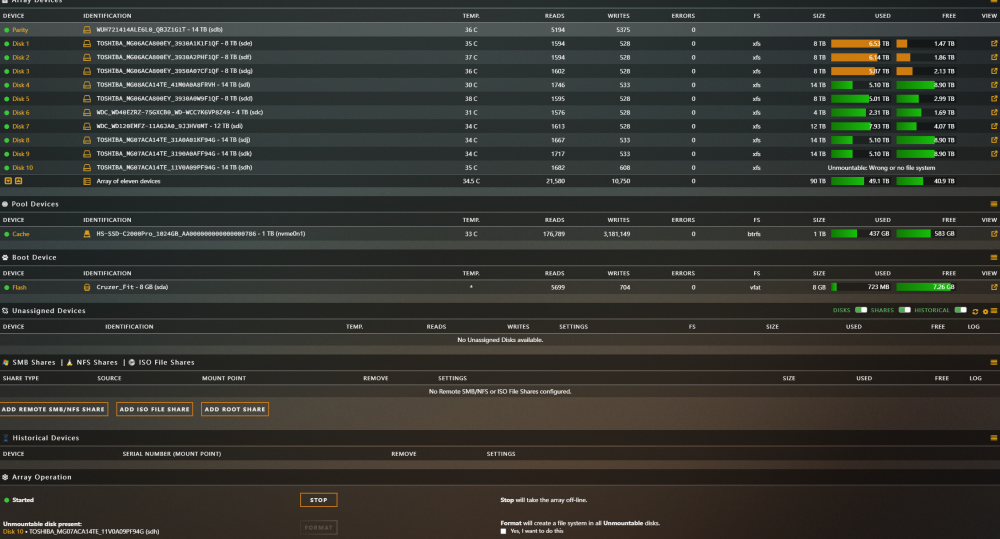Open the view icon for Disk 5

click(x=994, y=99)
